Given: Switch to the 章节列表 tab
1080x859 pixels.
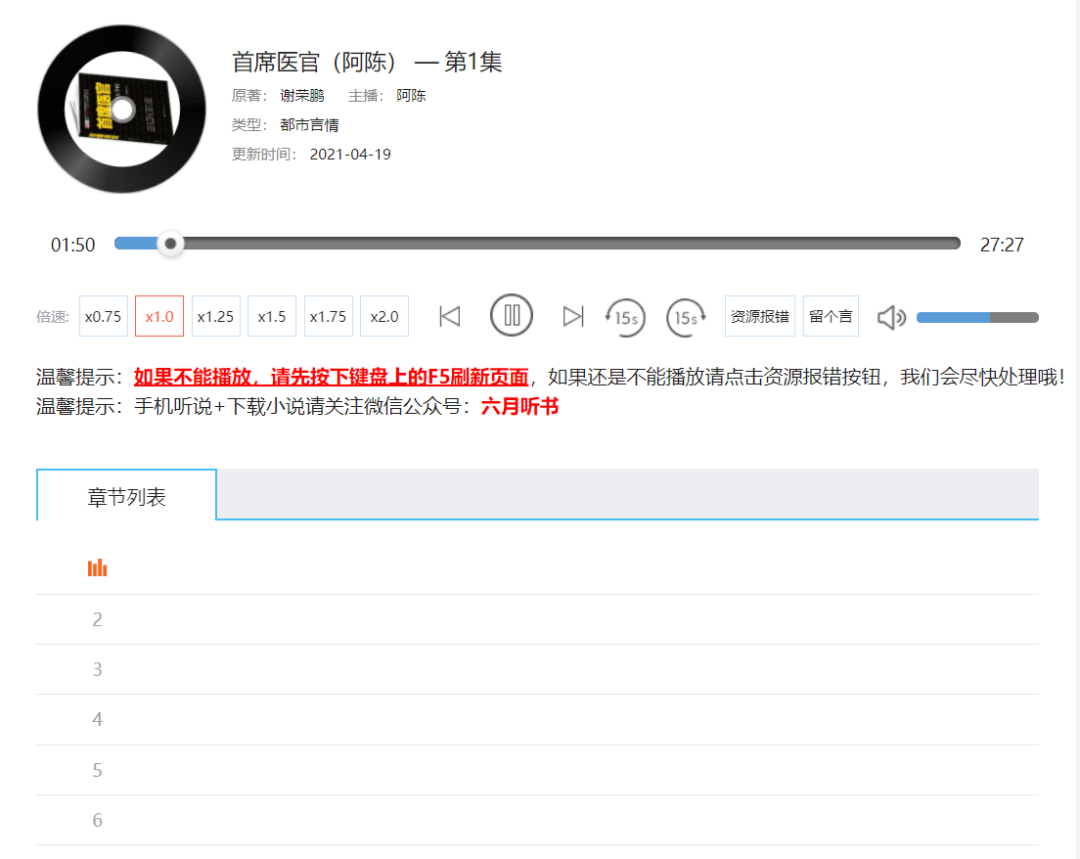Looking at the screenshot, I should coord(126,493).
